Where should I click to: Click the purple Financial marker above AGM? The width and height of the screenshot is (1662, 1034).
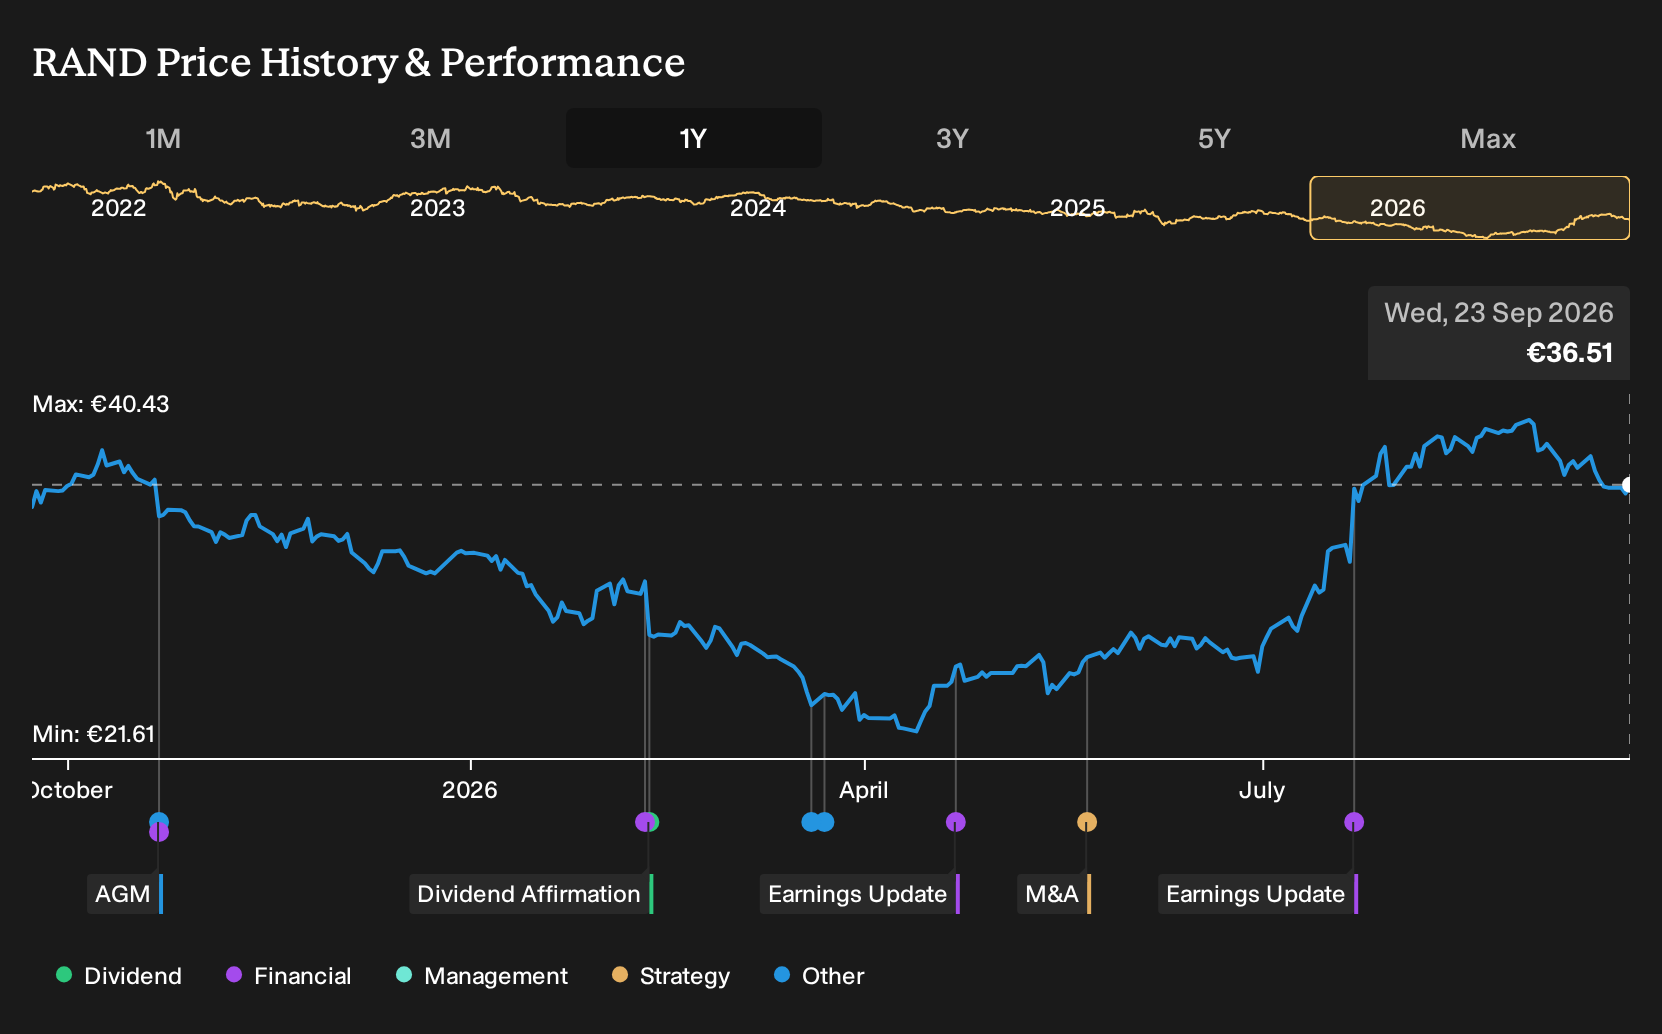point(159,833)
